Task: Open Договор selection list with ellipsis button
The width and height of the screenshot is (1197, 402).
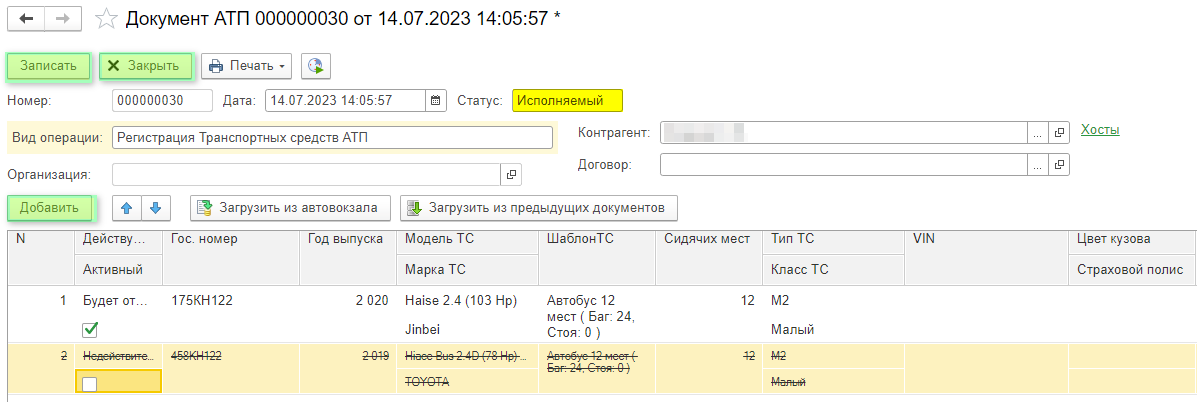Action: click(1038, 164)
